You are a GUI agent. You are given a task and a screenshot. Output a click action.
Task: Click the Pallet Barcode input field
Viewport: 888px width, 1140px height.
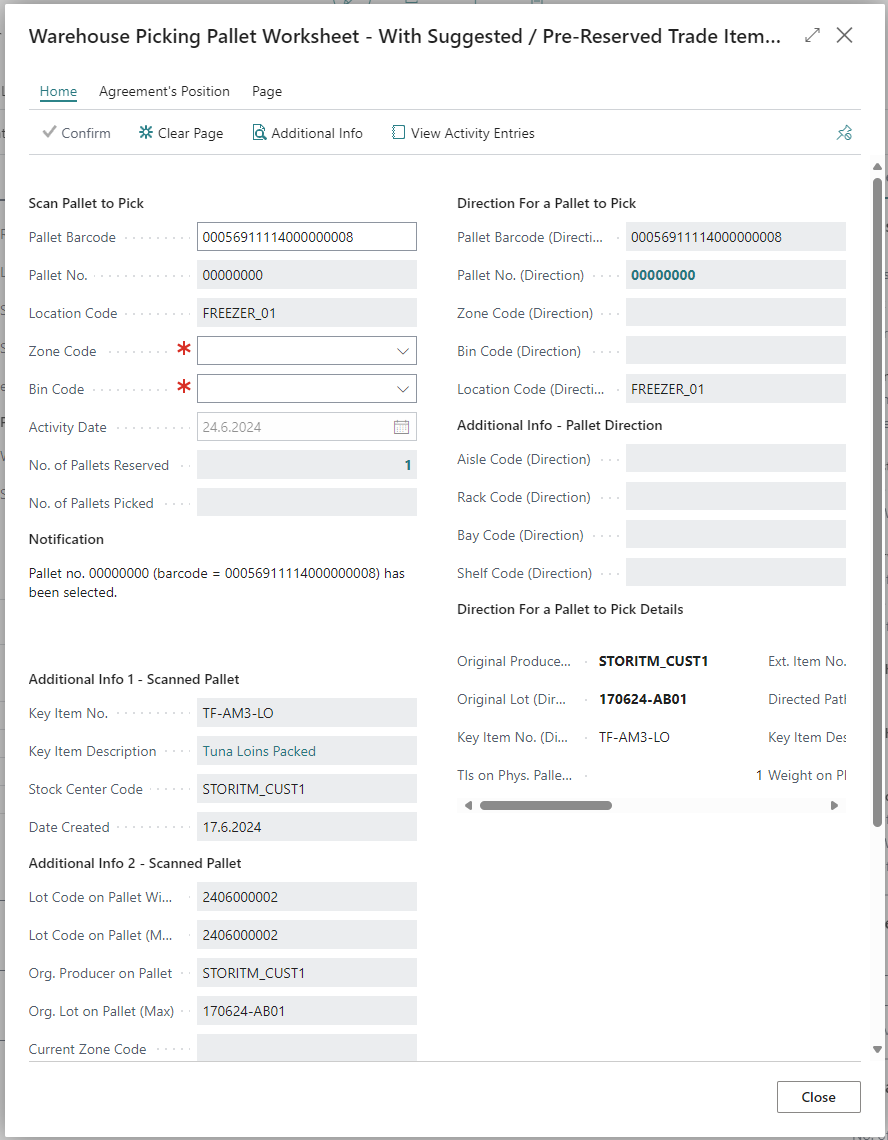306,237
